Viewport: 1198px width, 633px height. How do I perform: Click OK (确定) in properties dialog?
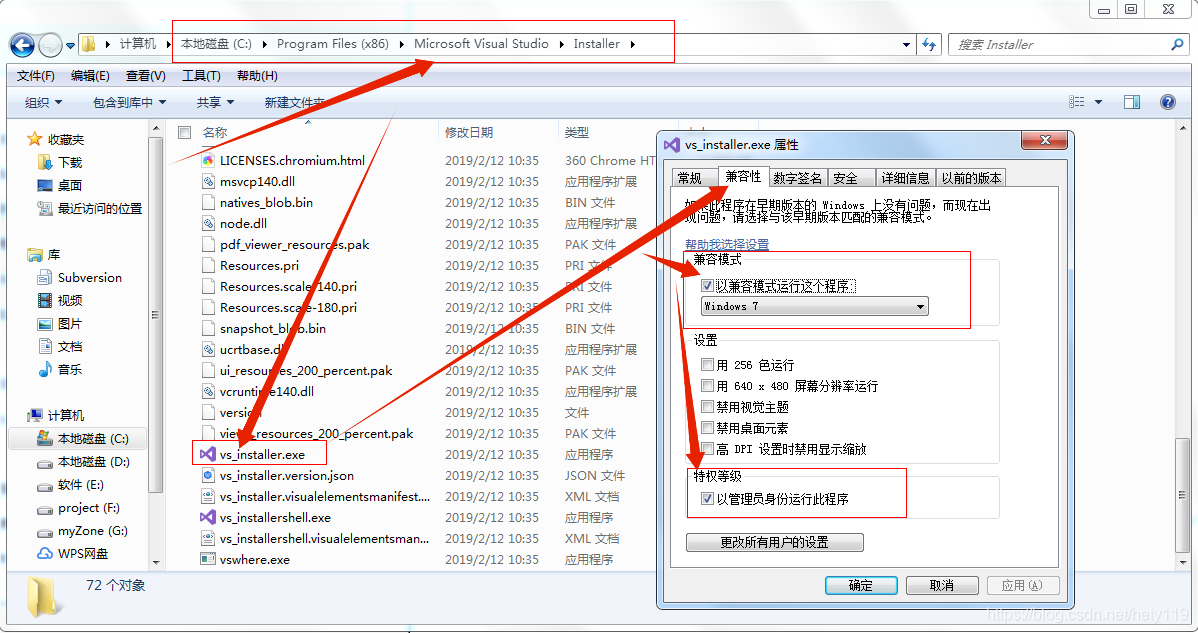(861, 585)
